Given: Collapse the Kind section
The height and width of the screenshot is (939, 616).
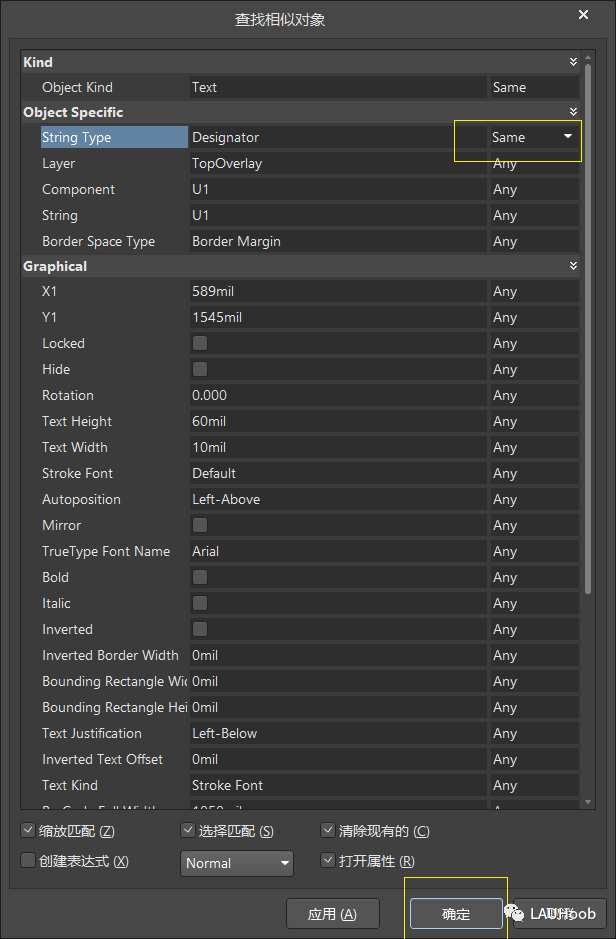Looking at the screenshot, I should pyautogui.click(x=573, y=62).
